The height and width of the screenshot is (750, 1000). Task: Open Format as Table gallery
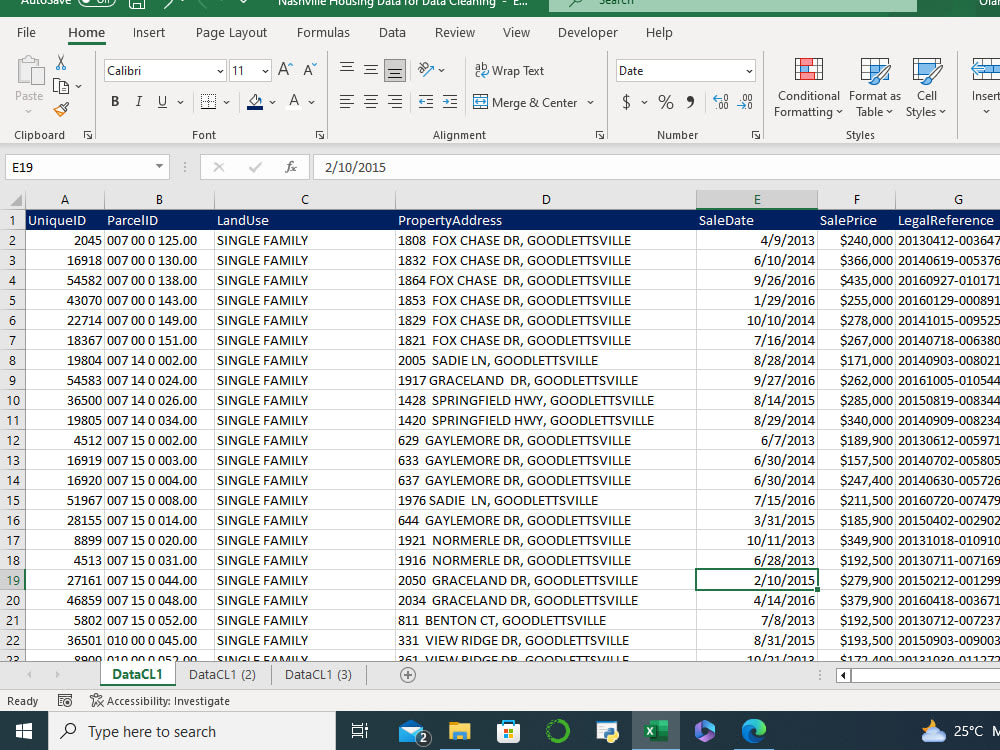click(874, 87)
